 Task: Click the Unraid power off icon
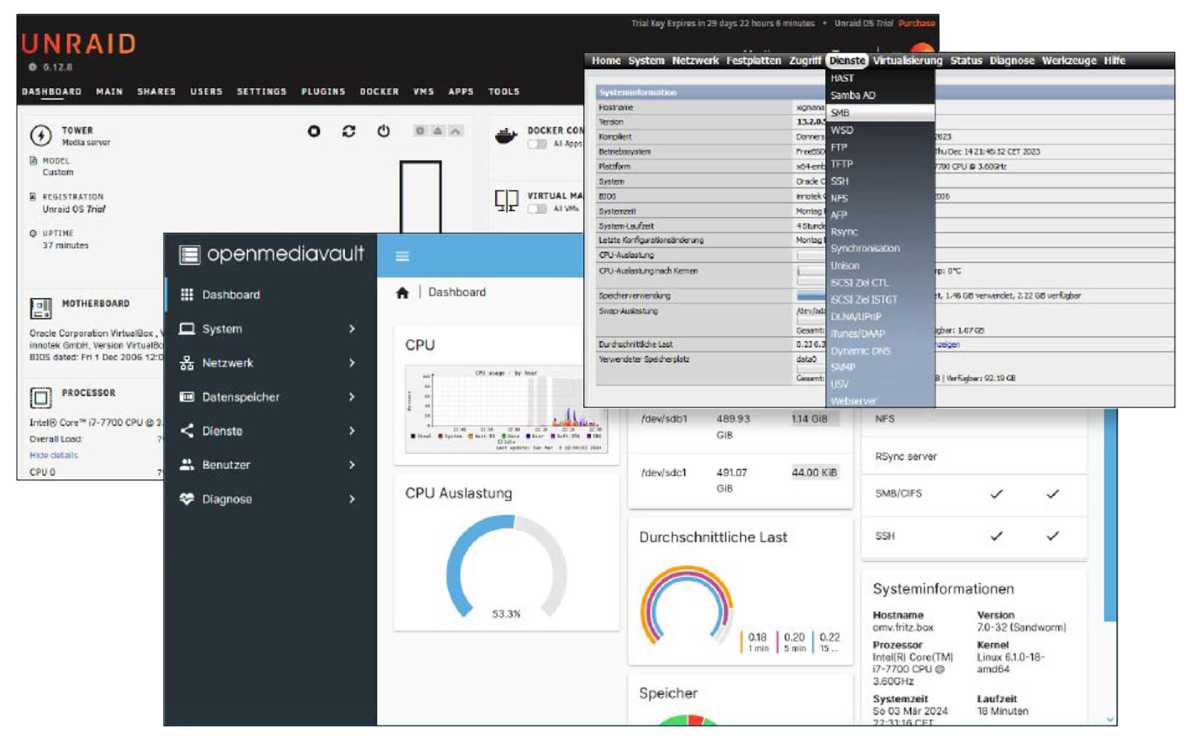click(x=384, y=131)
